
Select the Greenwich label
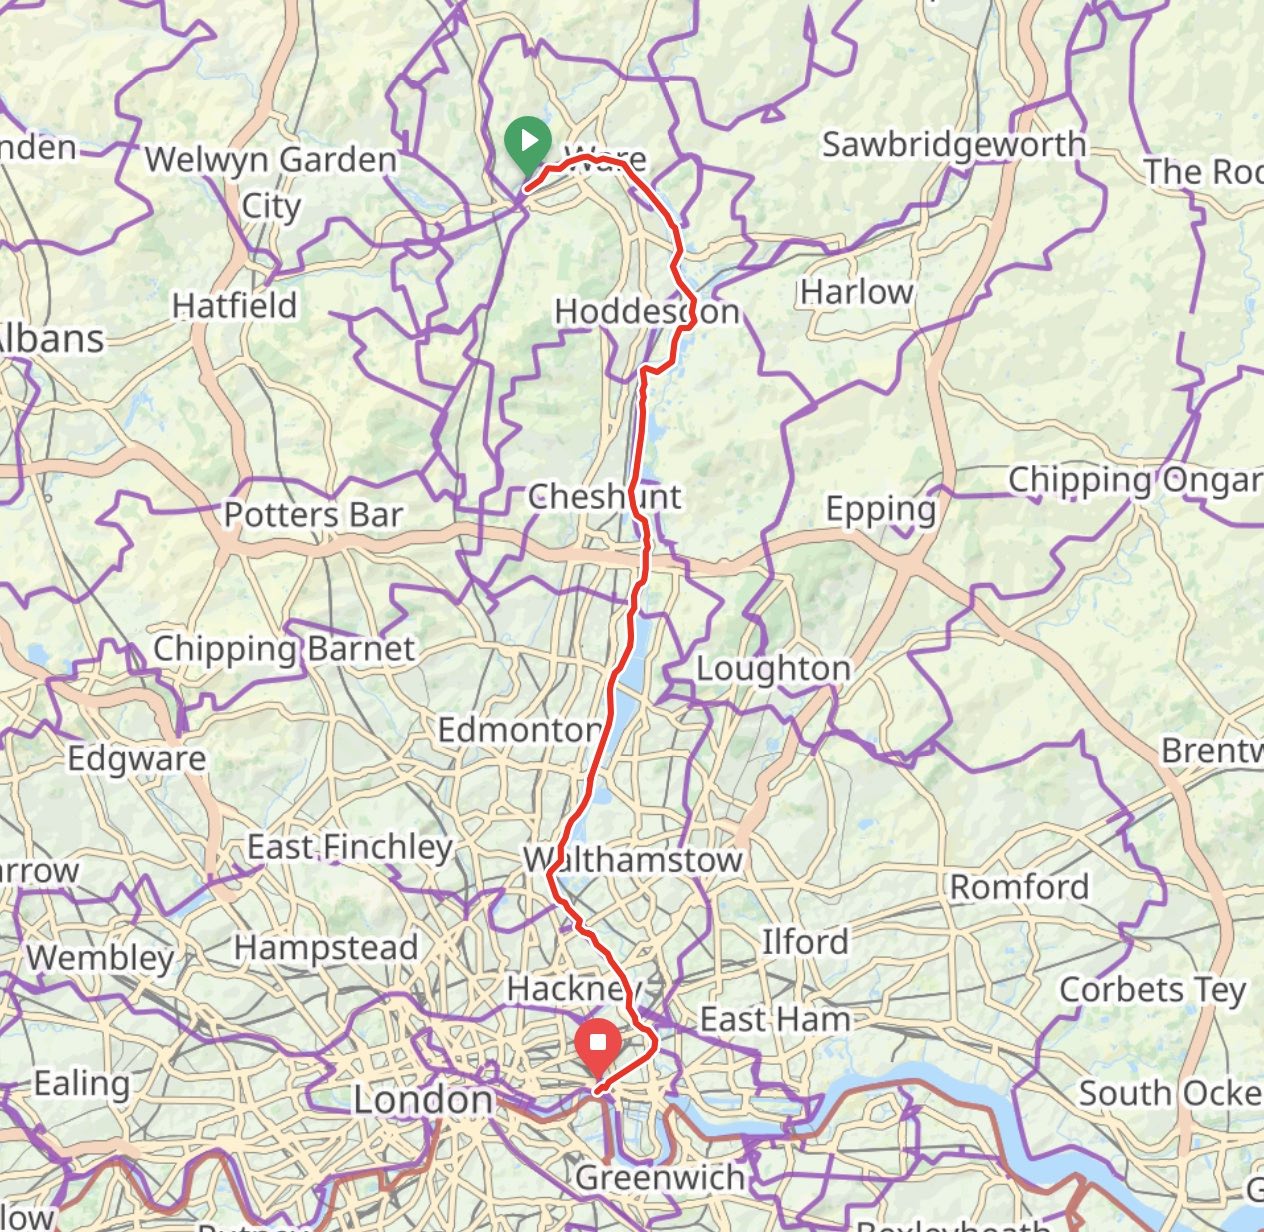coord(659,1177)
